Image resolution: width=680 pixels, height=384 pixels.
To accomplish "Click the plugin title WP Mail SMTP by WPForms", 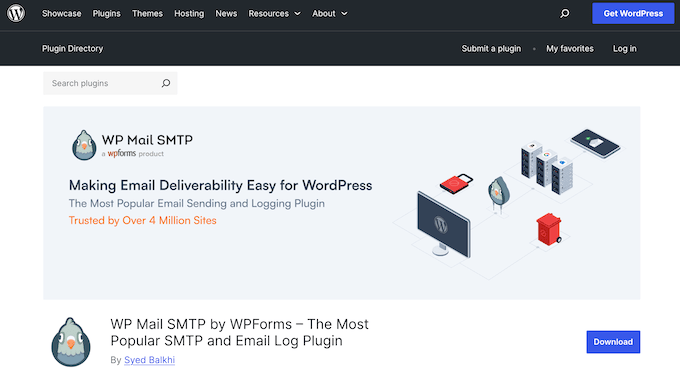I will coord(239,332).
